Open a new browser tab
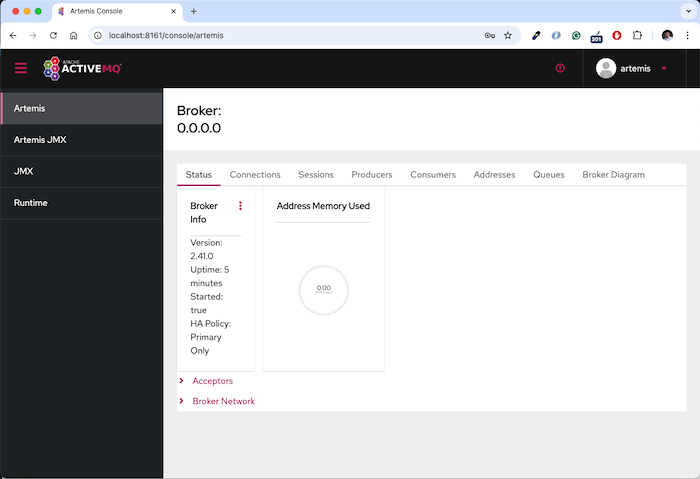Image resolution: width=700 pixels, height=479 pixels. 194,11
